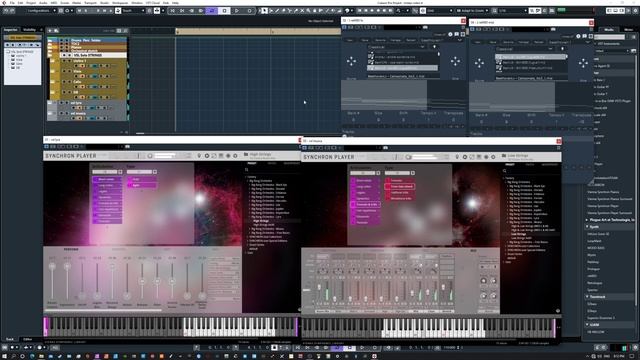Screen dimensions: 640x360
Task: Select the Erase tool in toolbar
Action: pos(283,11)
